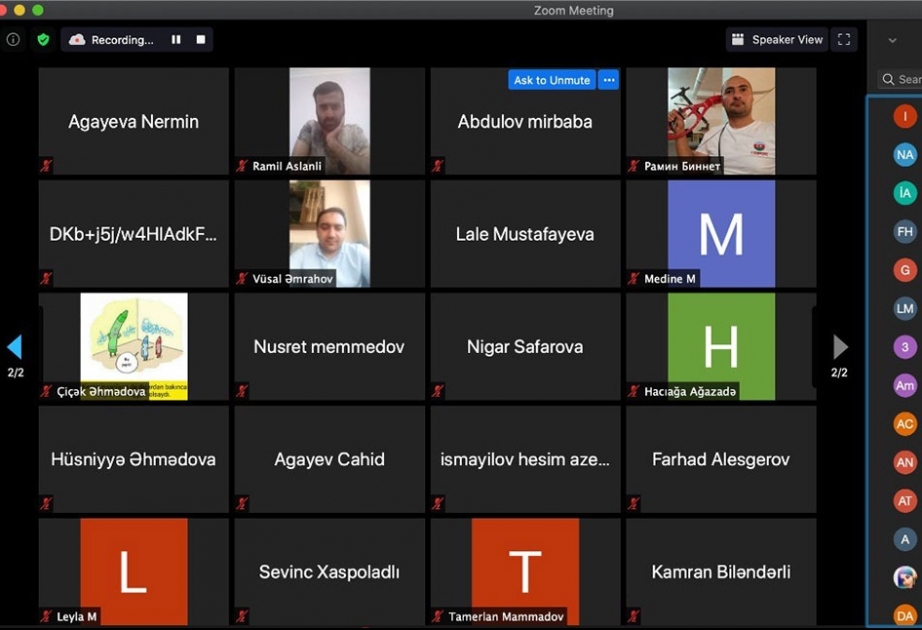Click the Agayeva Nermin name tile
The height and width of the screenshot is (630, 922).
[x=133, y=121]
